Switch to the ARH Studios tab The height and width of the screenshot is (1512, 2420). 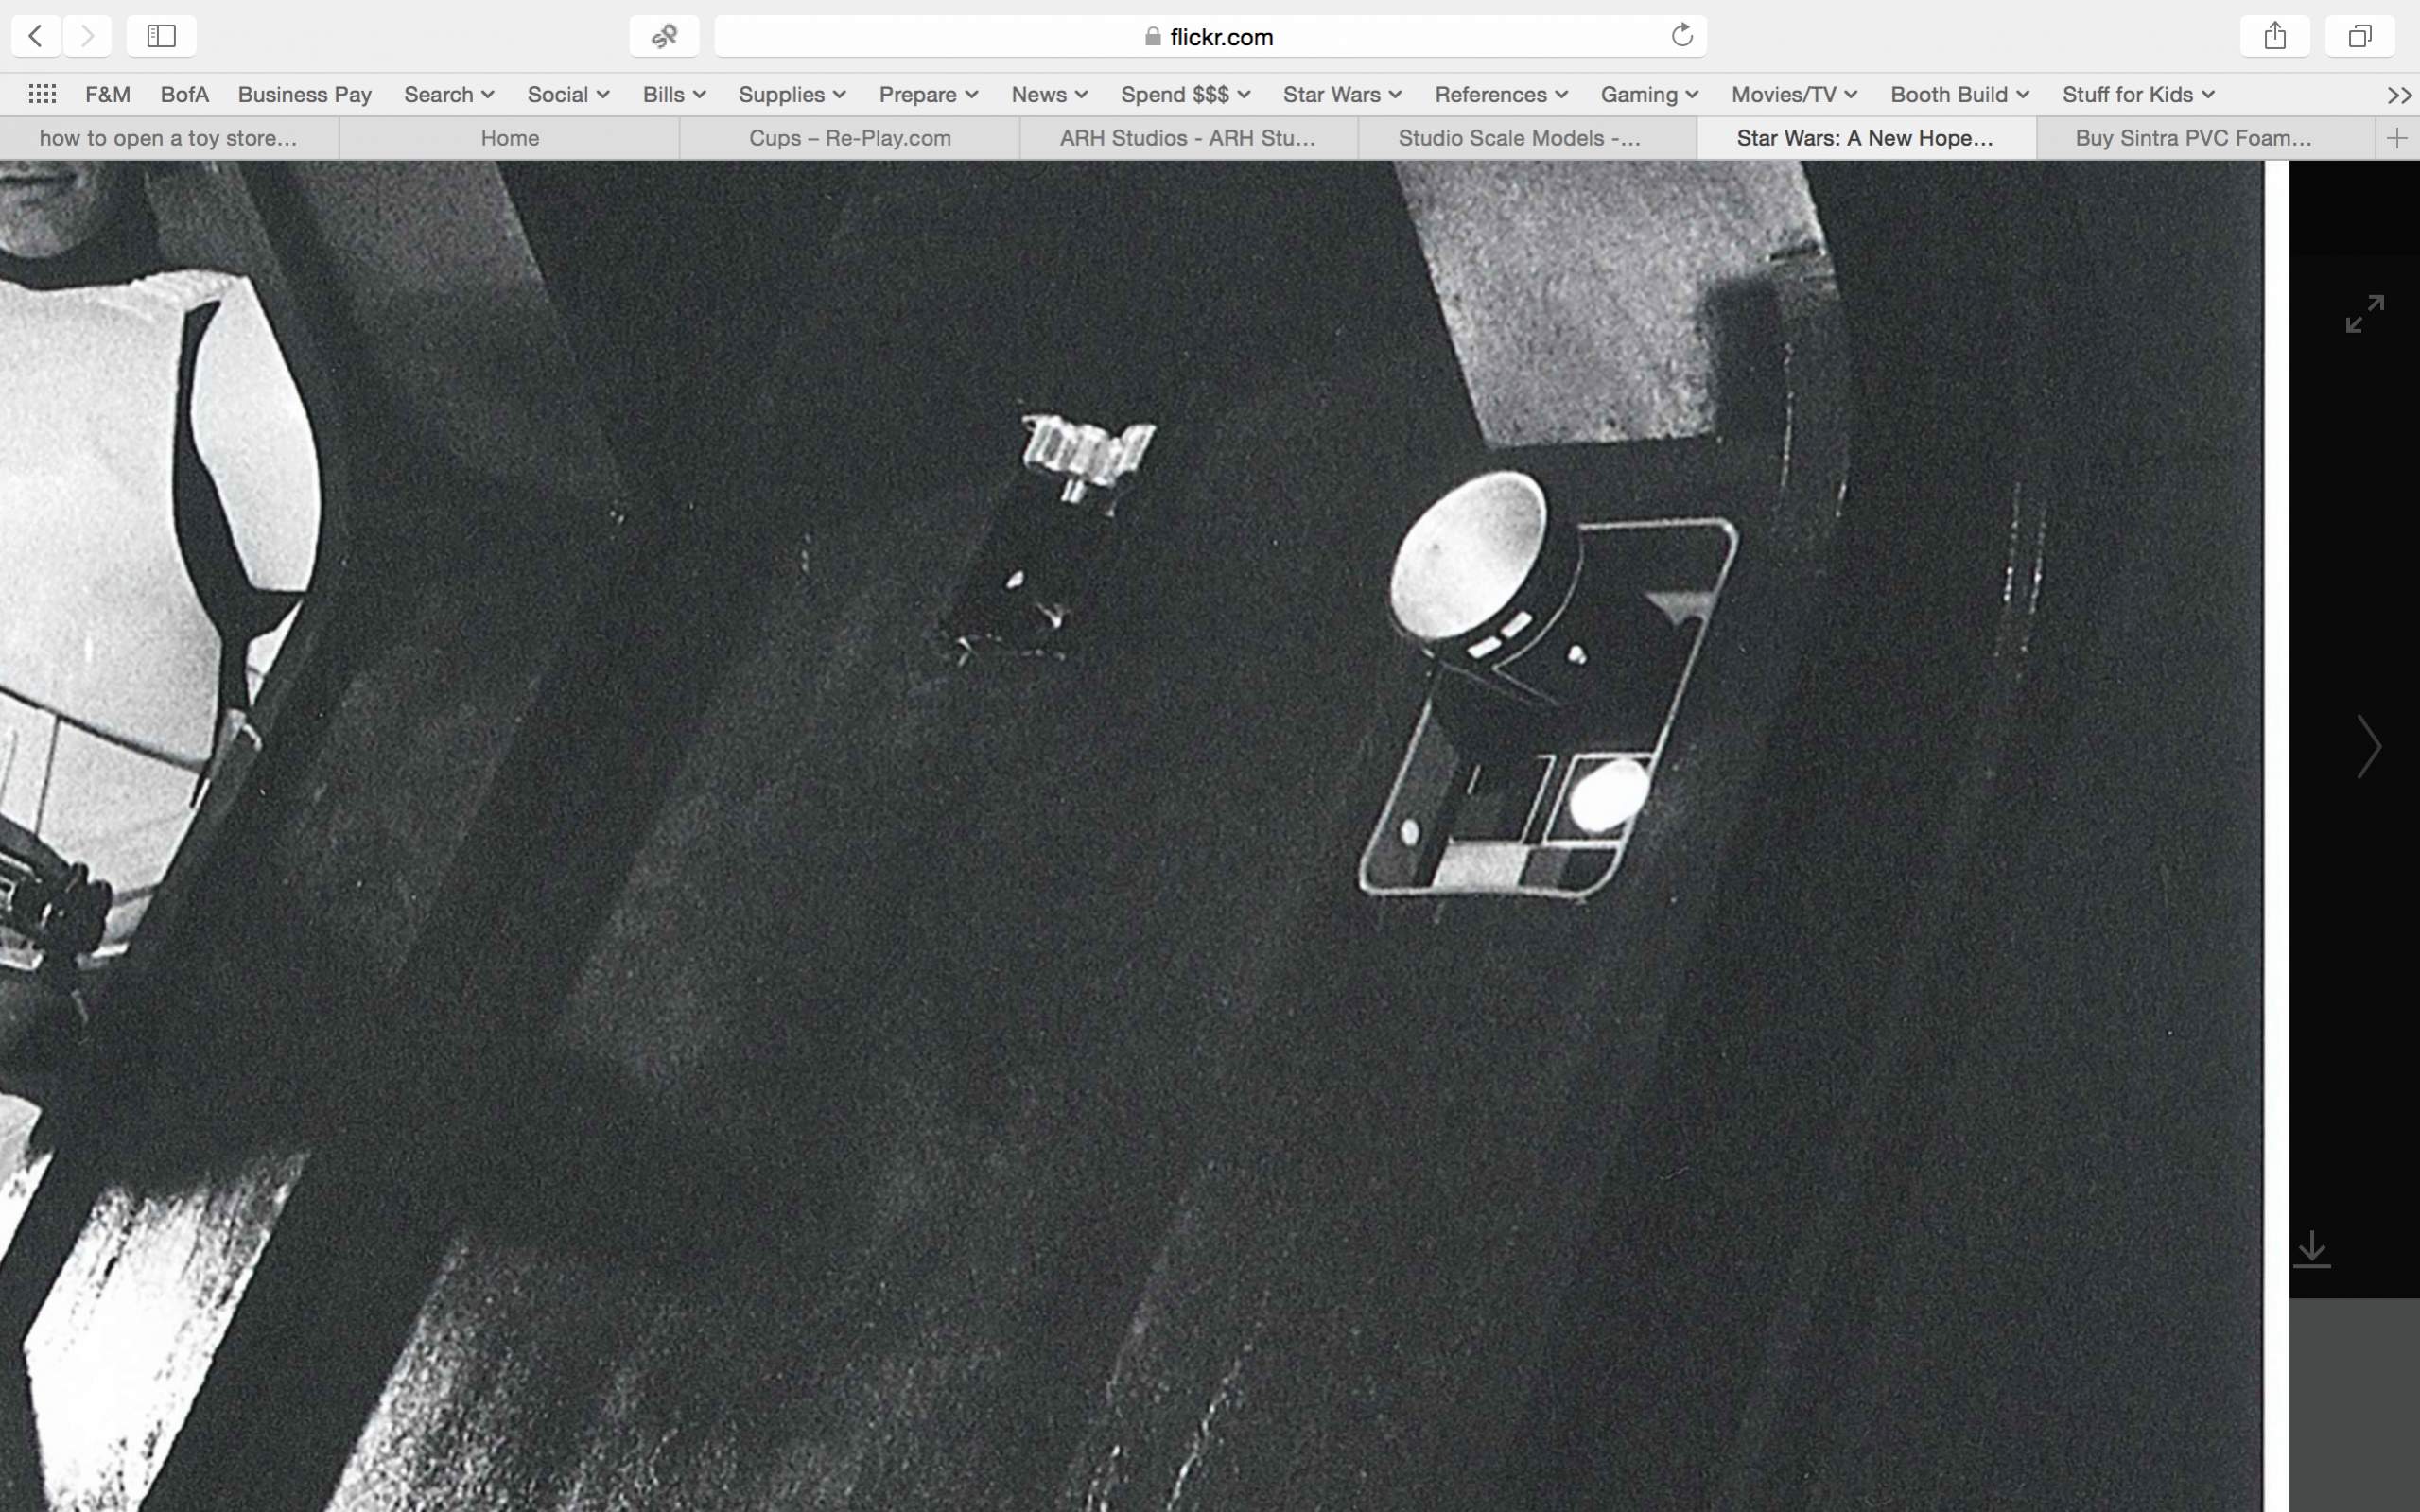pos(1189,138)
